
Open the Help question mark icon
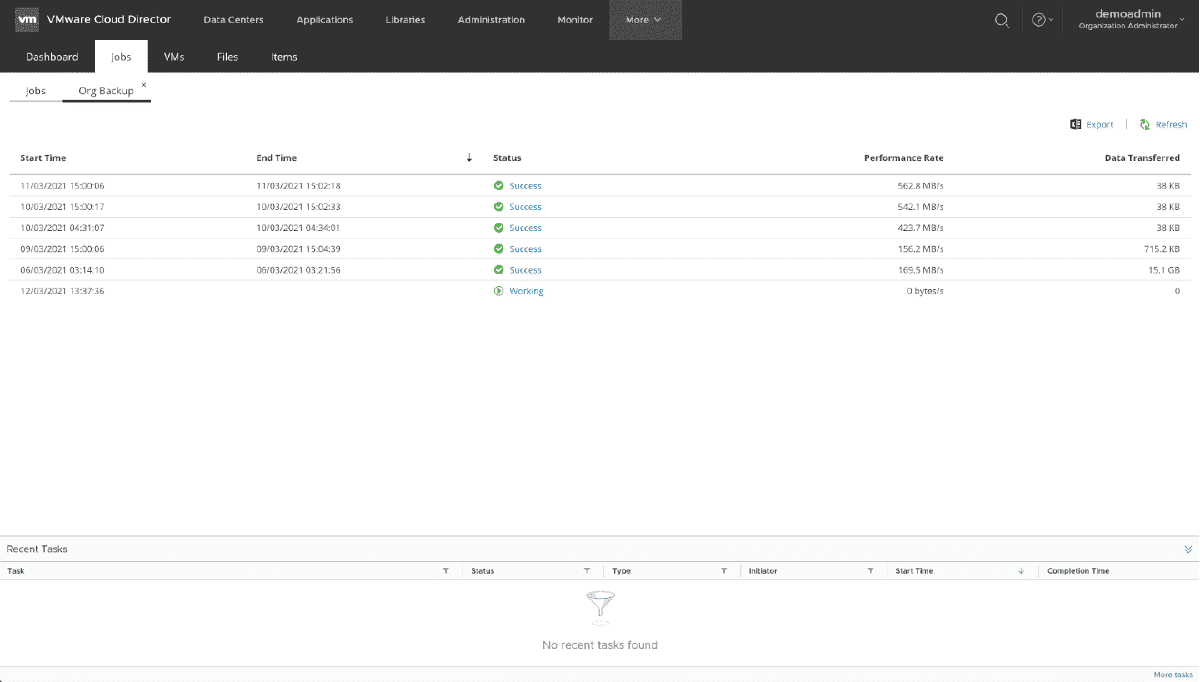tap(1038, 19)
